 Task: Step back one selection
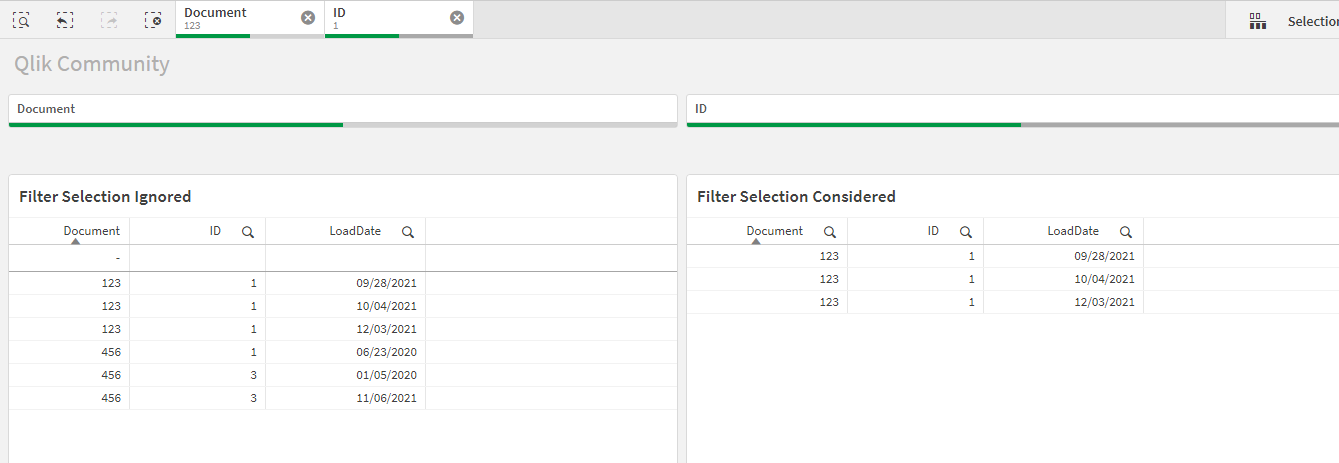pyautogui.click(x=65, y=19)
